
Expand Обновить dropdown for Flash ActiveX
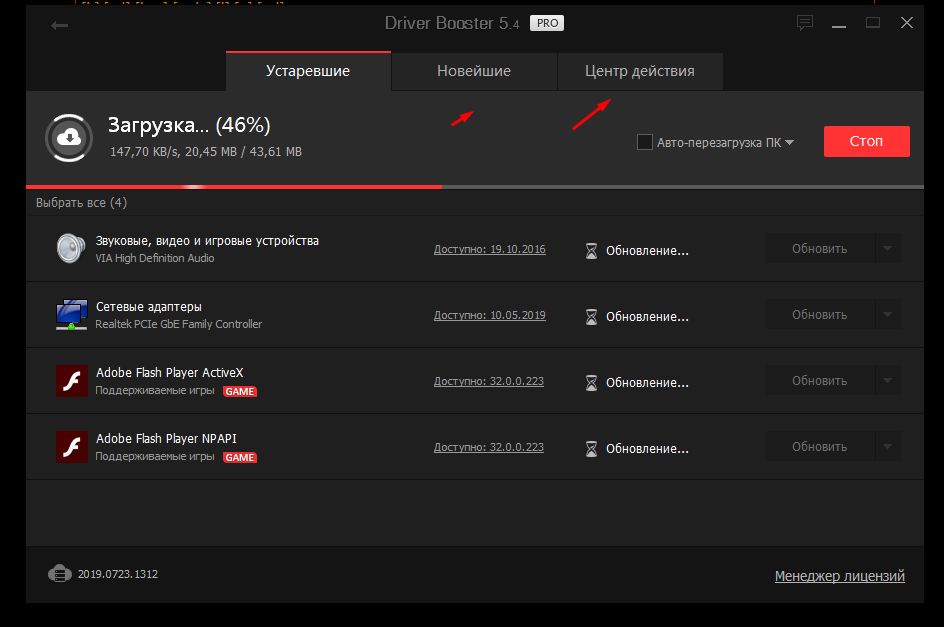[888, 381]
